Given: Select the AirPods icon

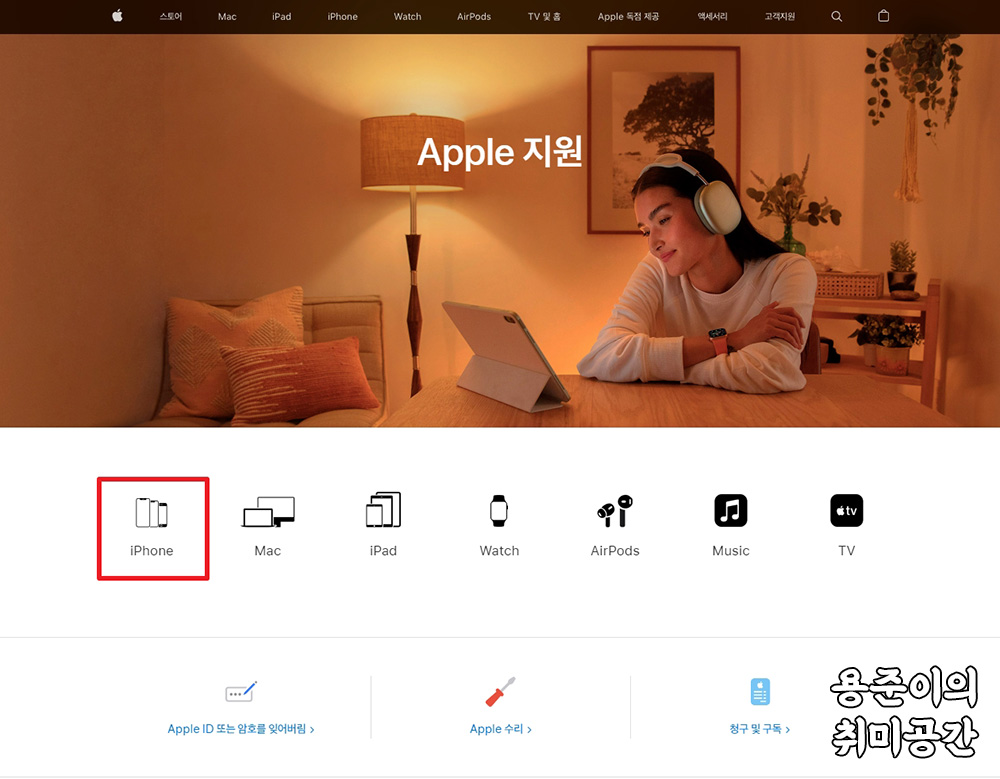Looking at the screenshot, I should pyautogui.click(x=615, y=511).
